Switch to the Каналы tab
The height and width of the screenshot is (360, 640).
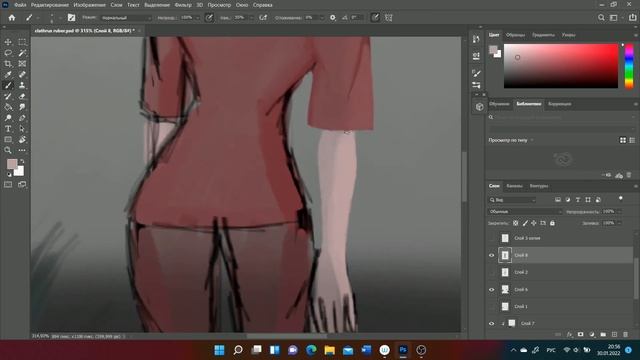click(x=514, y=186)
